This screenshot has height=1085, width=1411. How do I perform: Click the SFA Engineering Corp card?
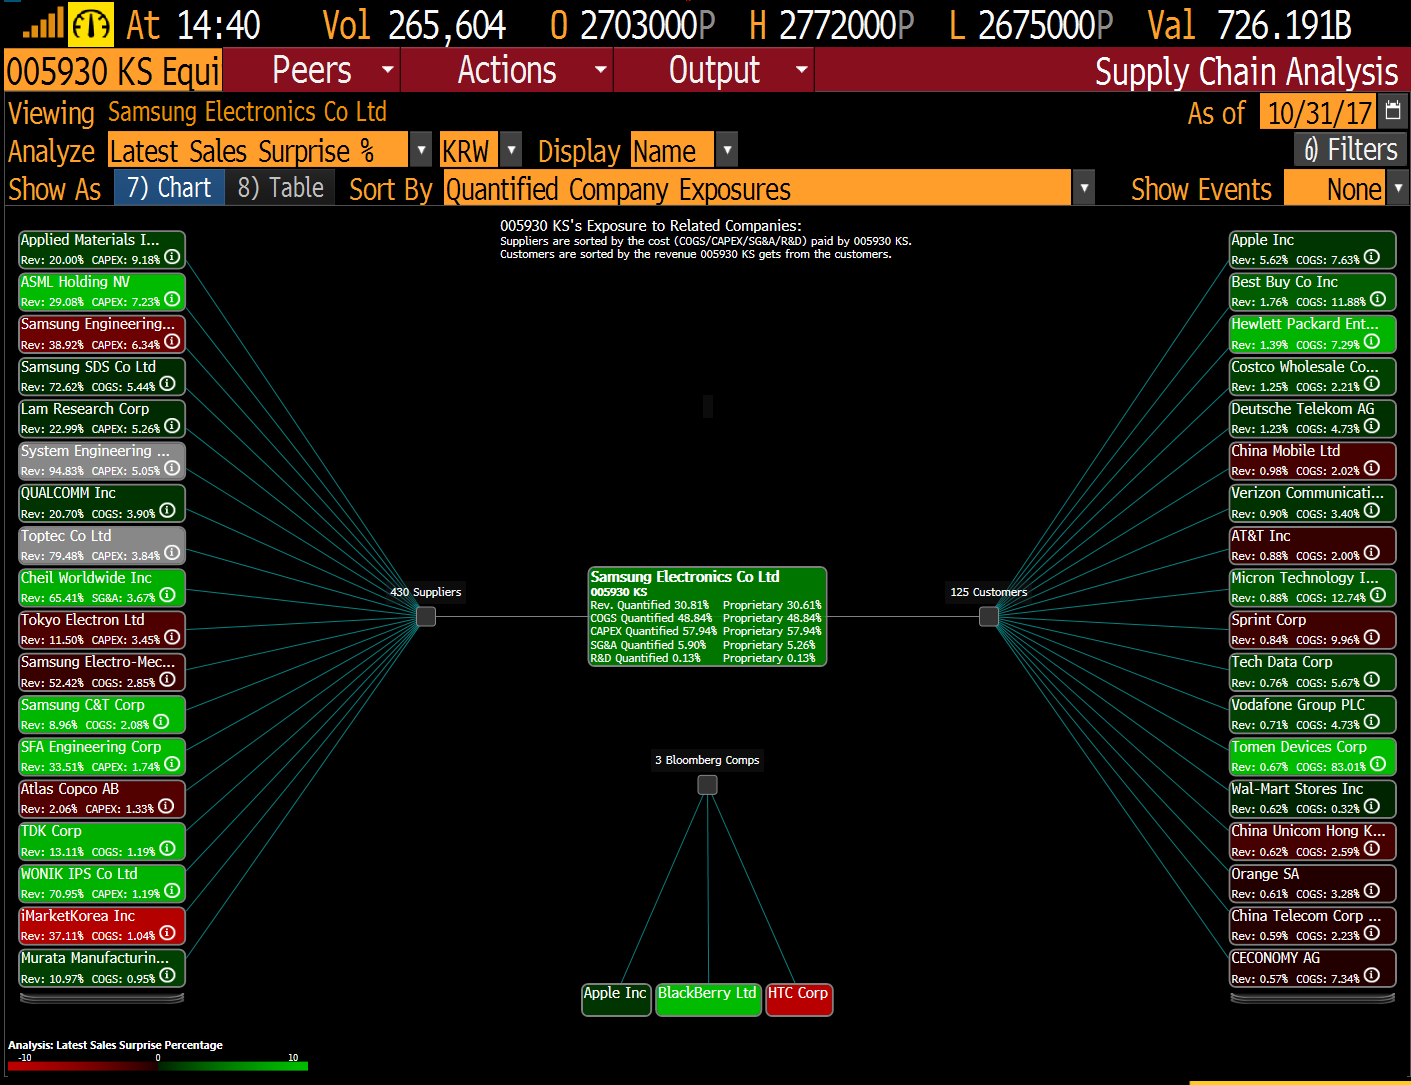tap(102, 756)
